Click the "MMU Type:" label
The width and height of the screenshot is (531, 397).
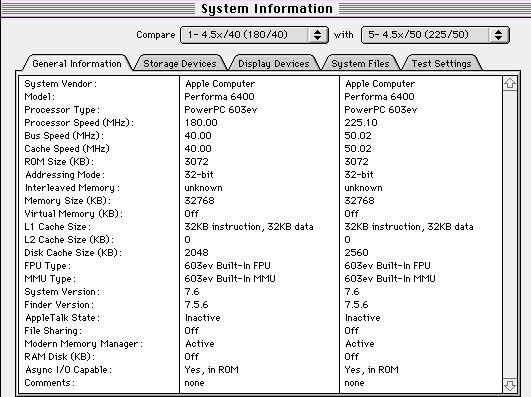(x=50, y=279)
